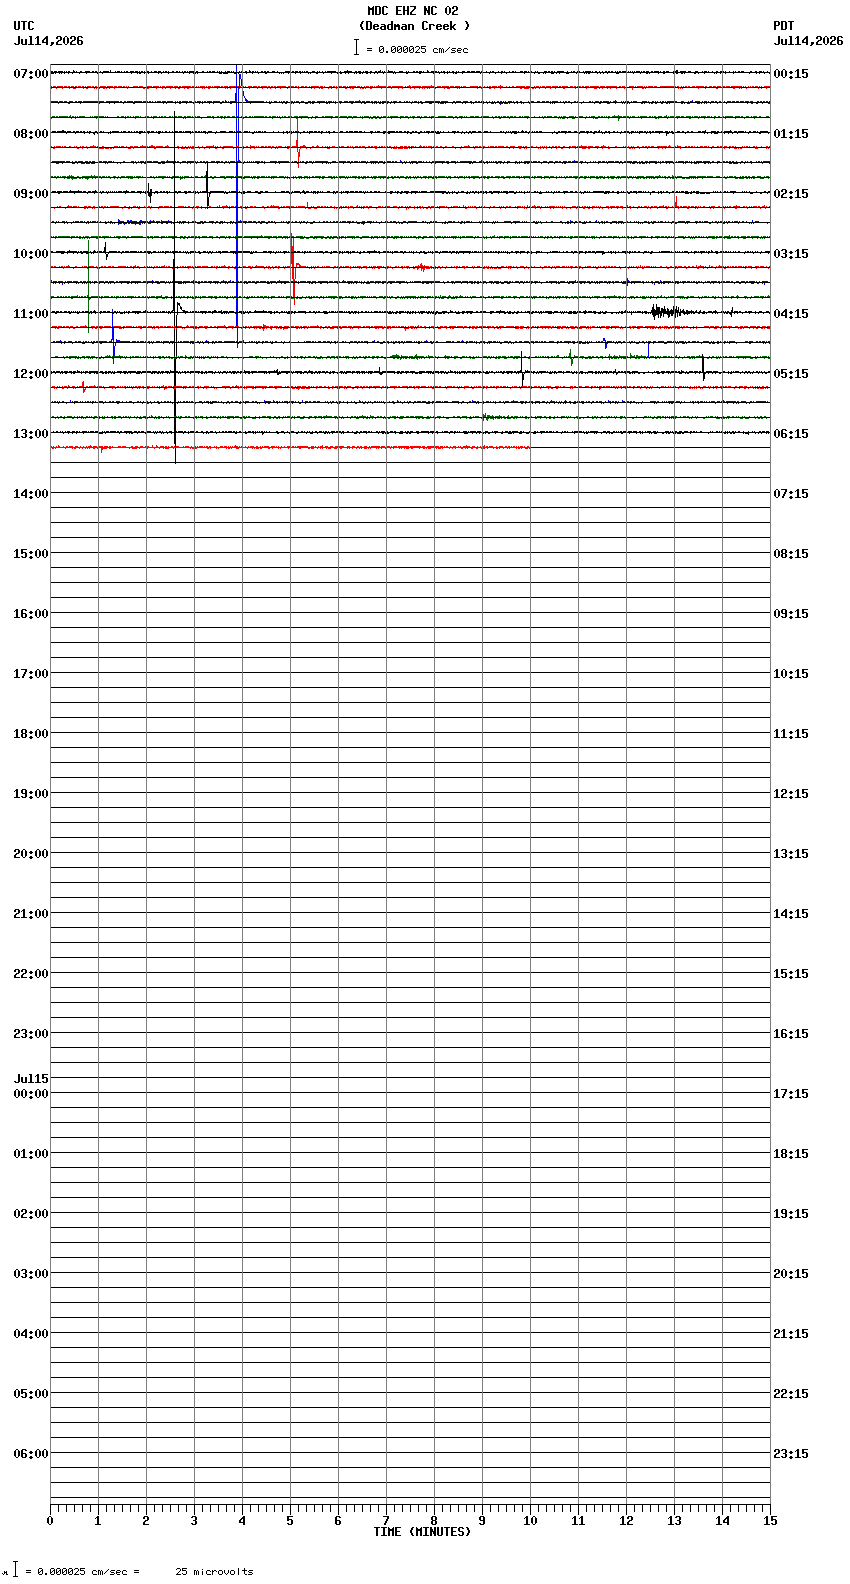Click the 12:00 UTC row label

(31, 374)
